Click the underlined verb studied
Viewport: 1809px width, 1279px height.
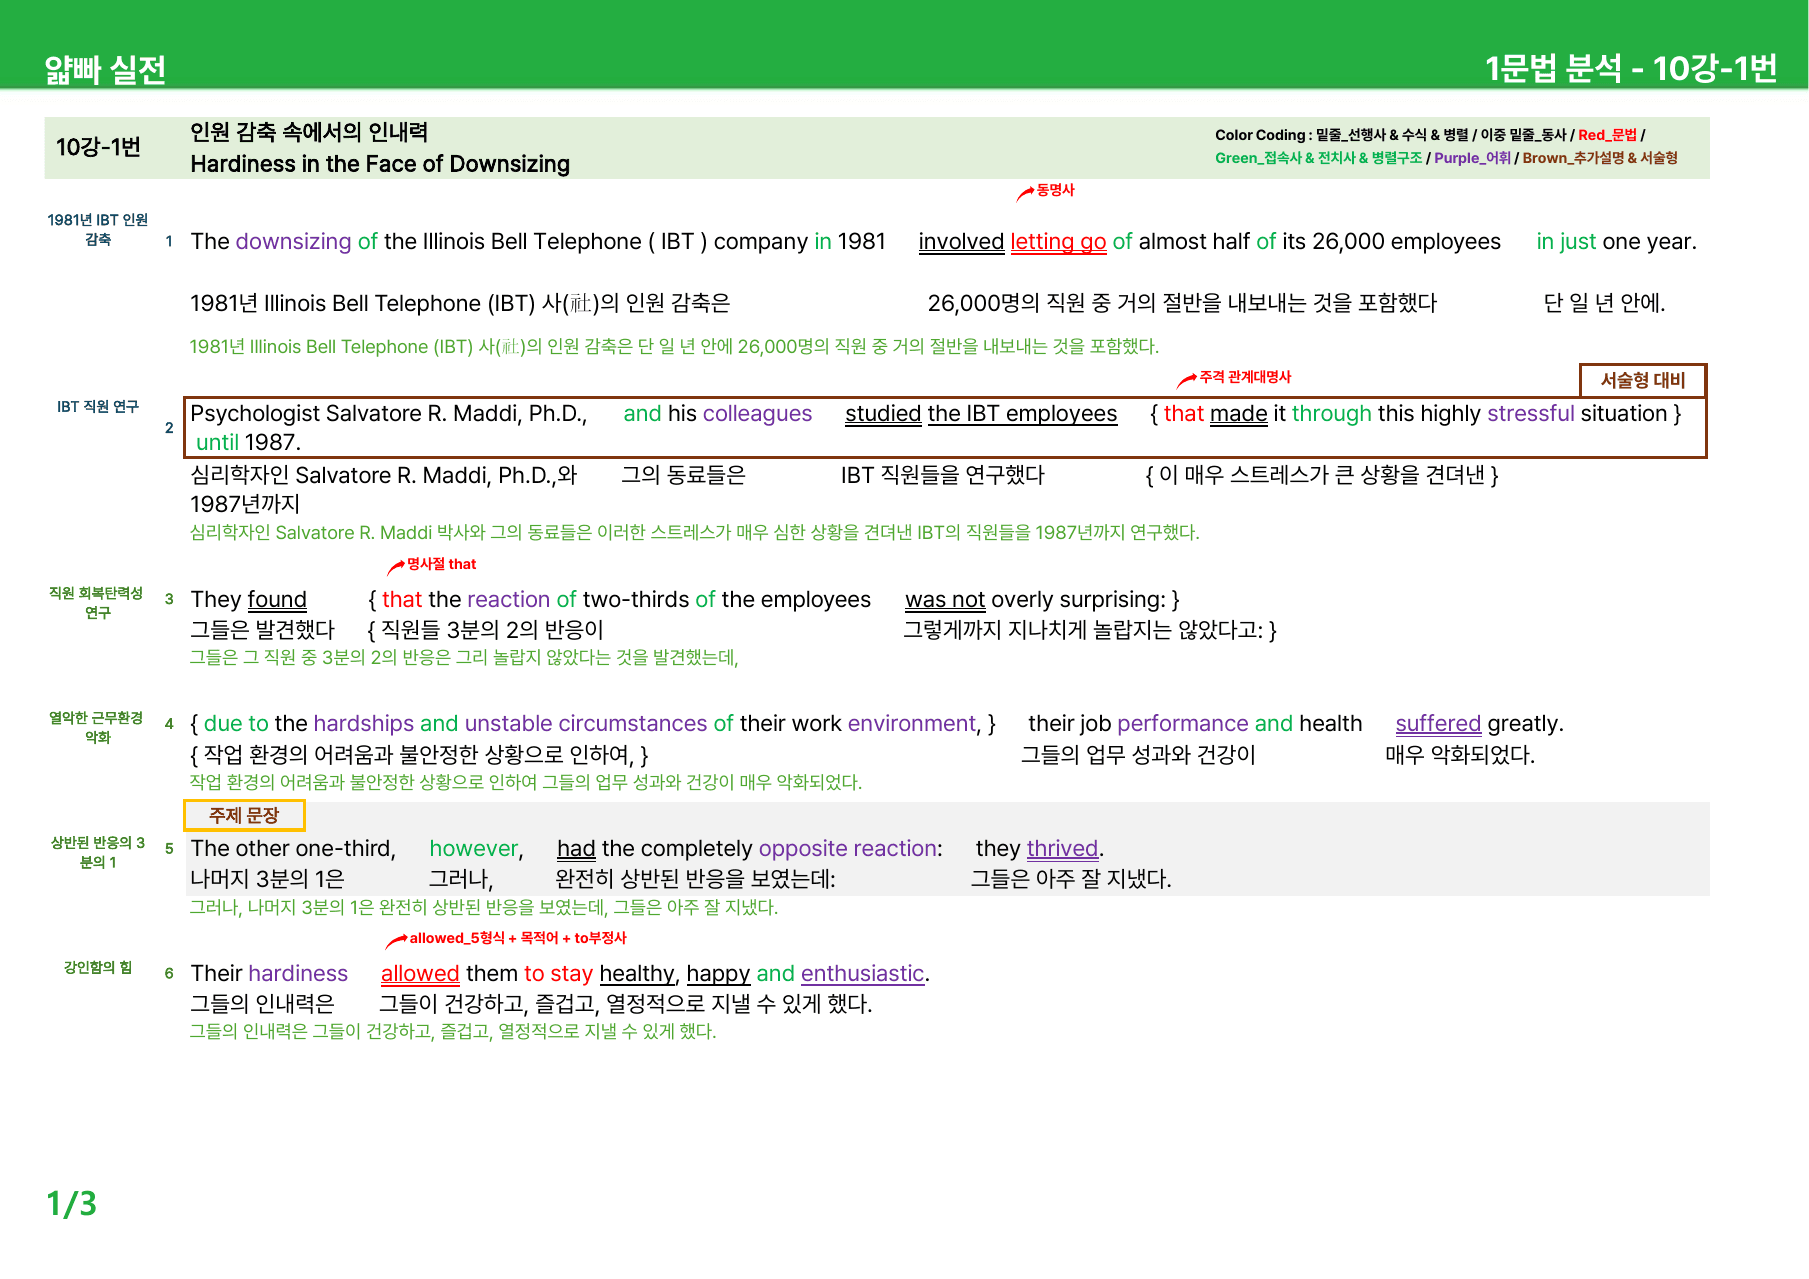tap(883, 414)
